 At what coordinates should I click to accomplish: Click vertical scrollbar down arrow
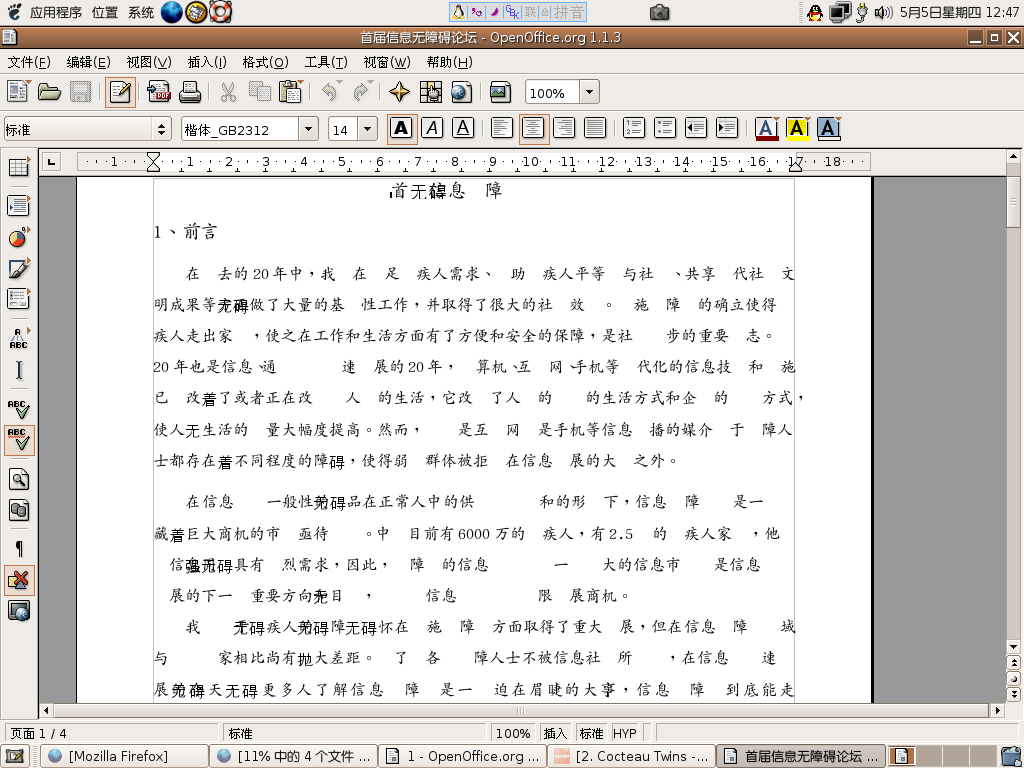[x=1014, y=647]
